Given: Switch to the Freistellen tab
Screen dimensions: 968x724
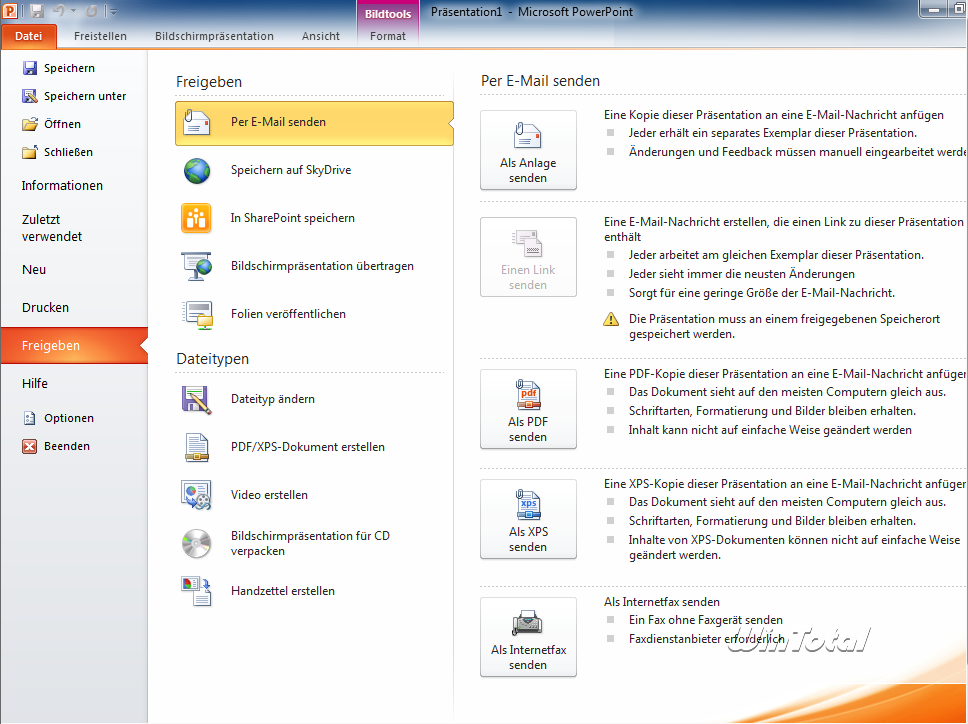Looking at the screenshot, I should point(100,36).
